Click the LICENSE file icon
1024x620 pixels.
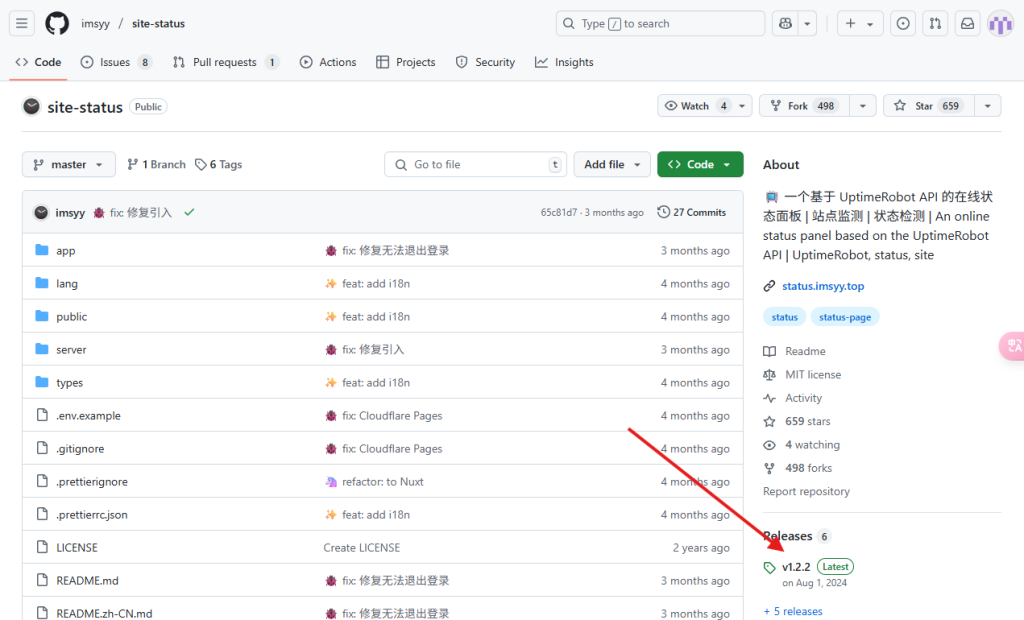(42, 547)
